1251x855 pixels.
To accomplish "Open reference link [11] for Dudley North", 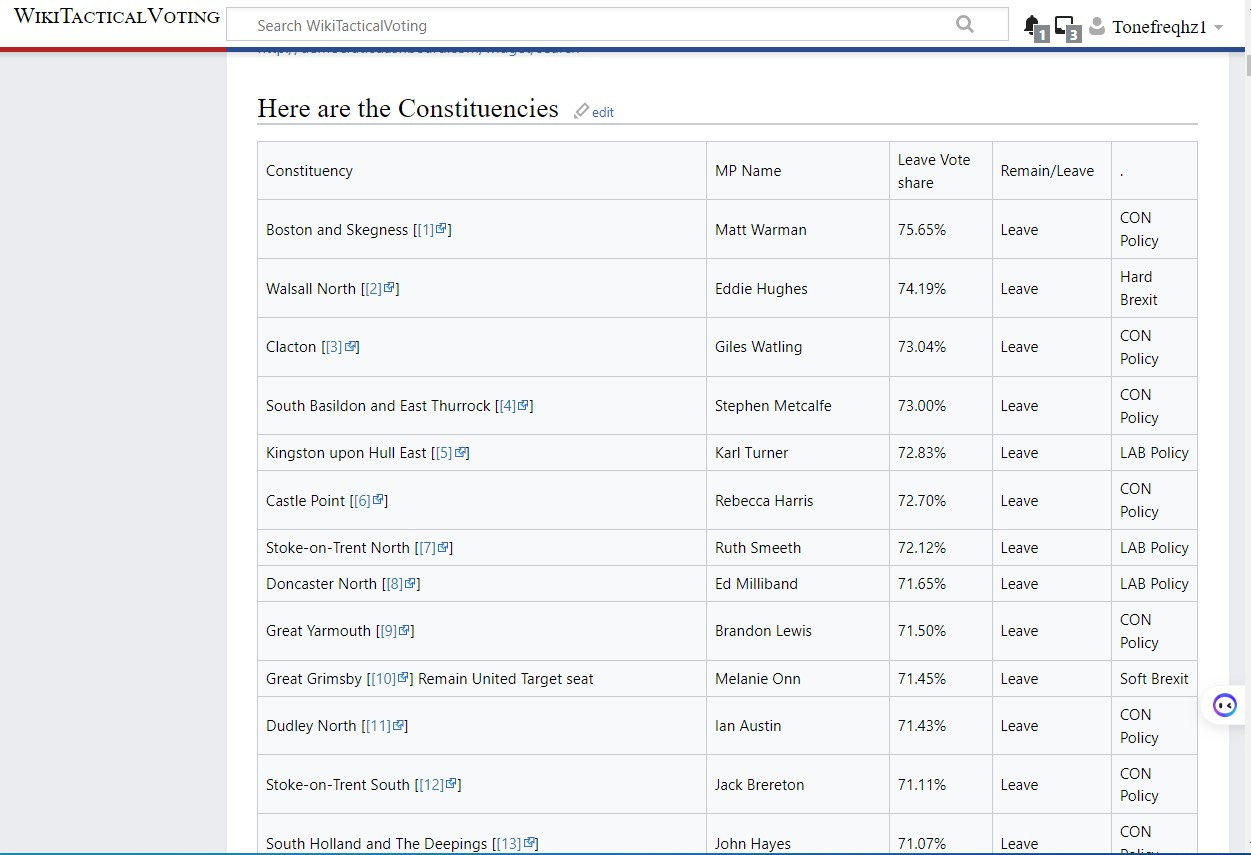I will [x=385, y=726].
